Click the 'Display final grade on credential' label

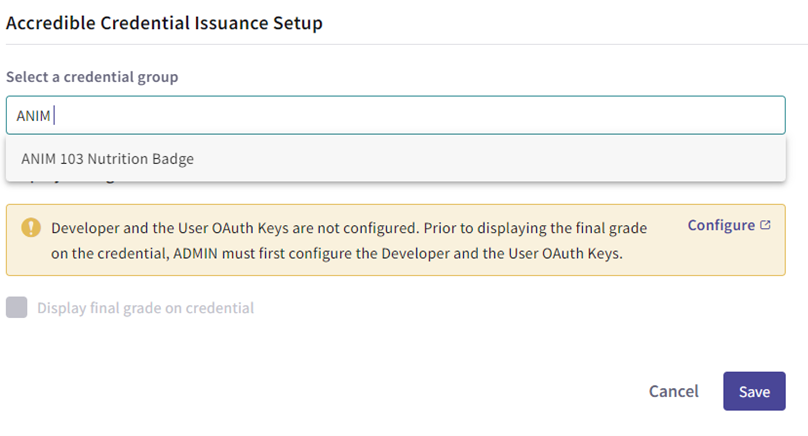(145, 308)
